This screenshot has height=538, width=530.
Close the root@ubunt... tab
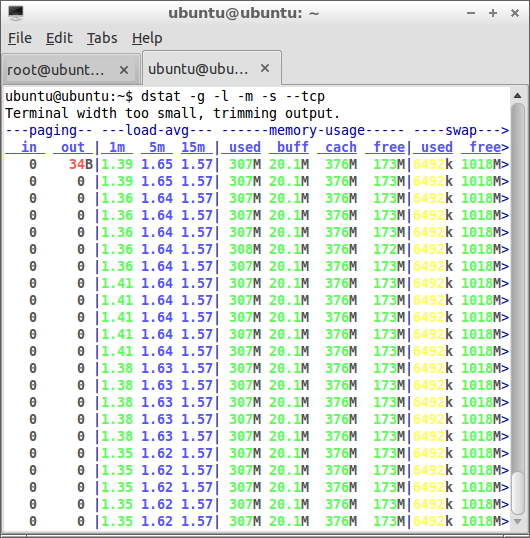pyautogui.click(x=124, y=70)
